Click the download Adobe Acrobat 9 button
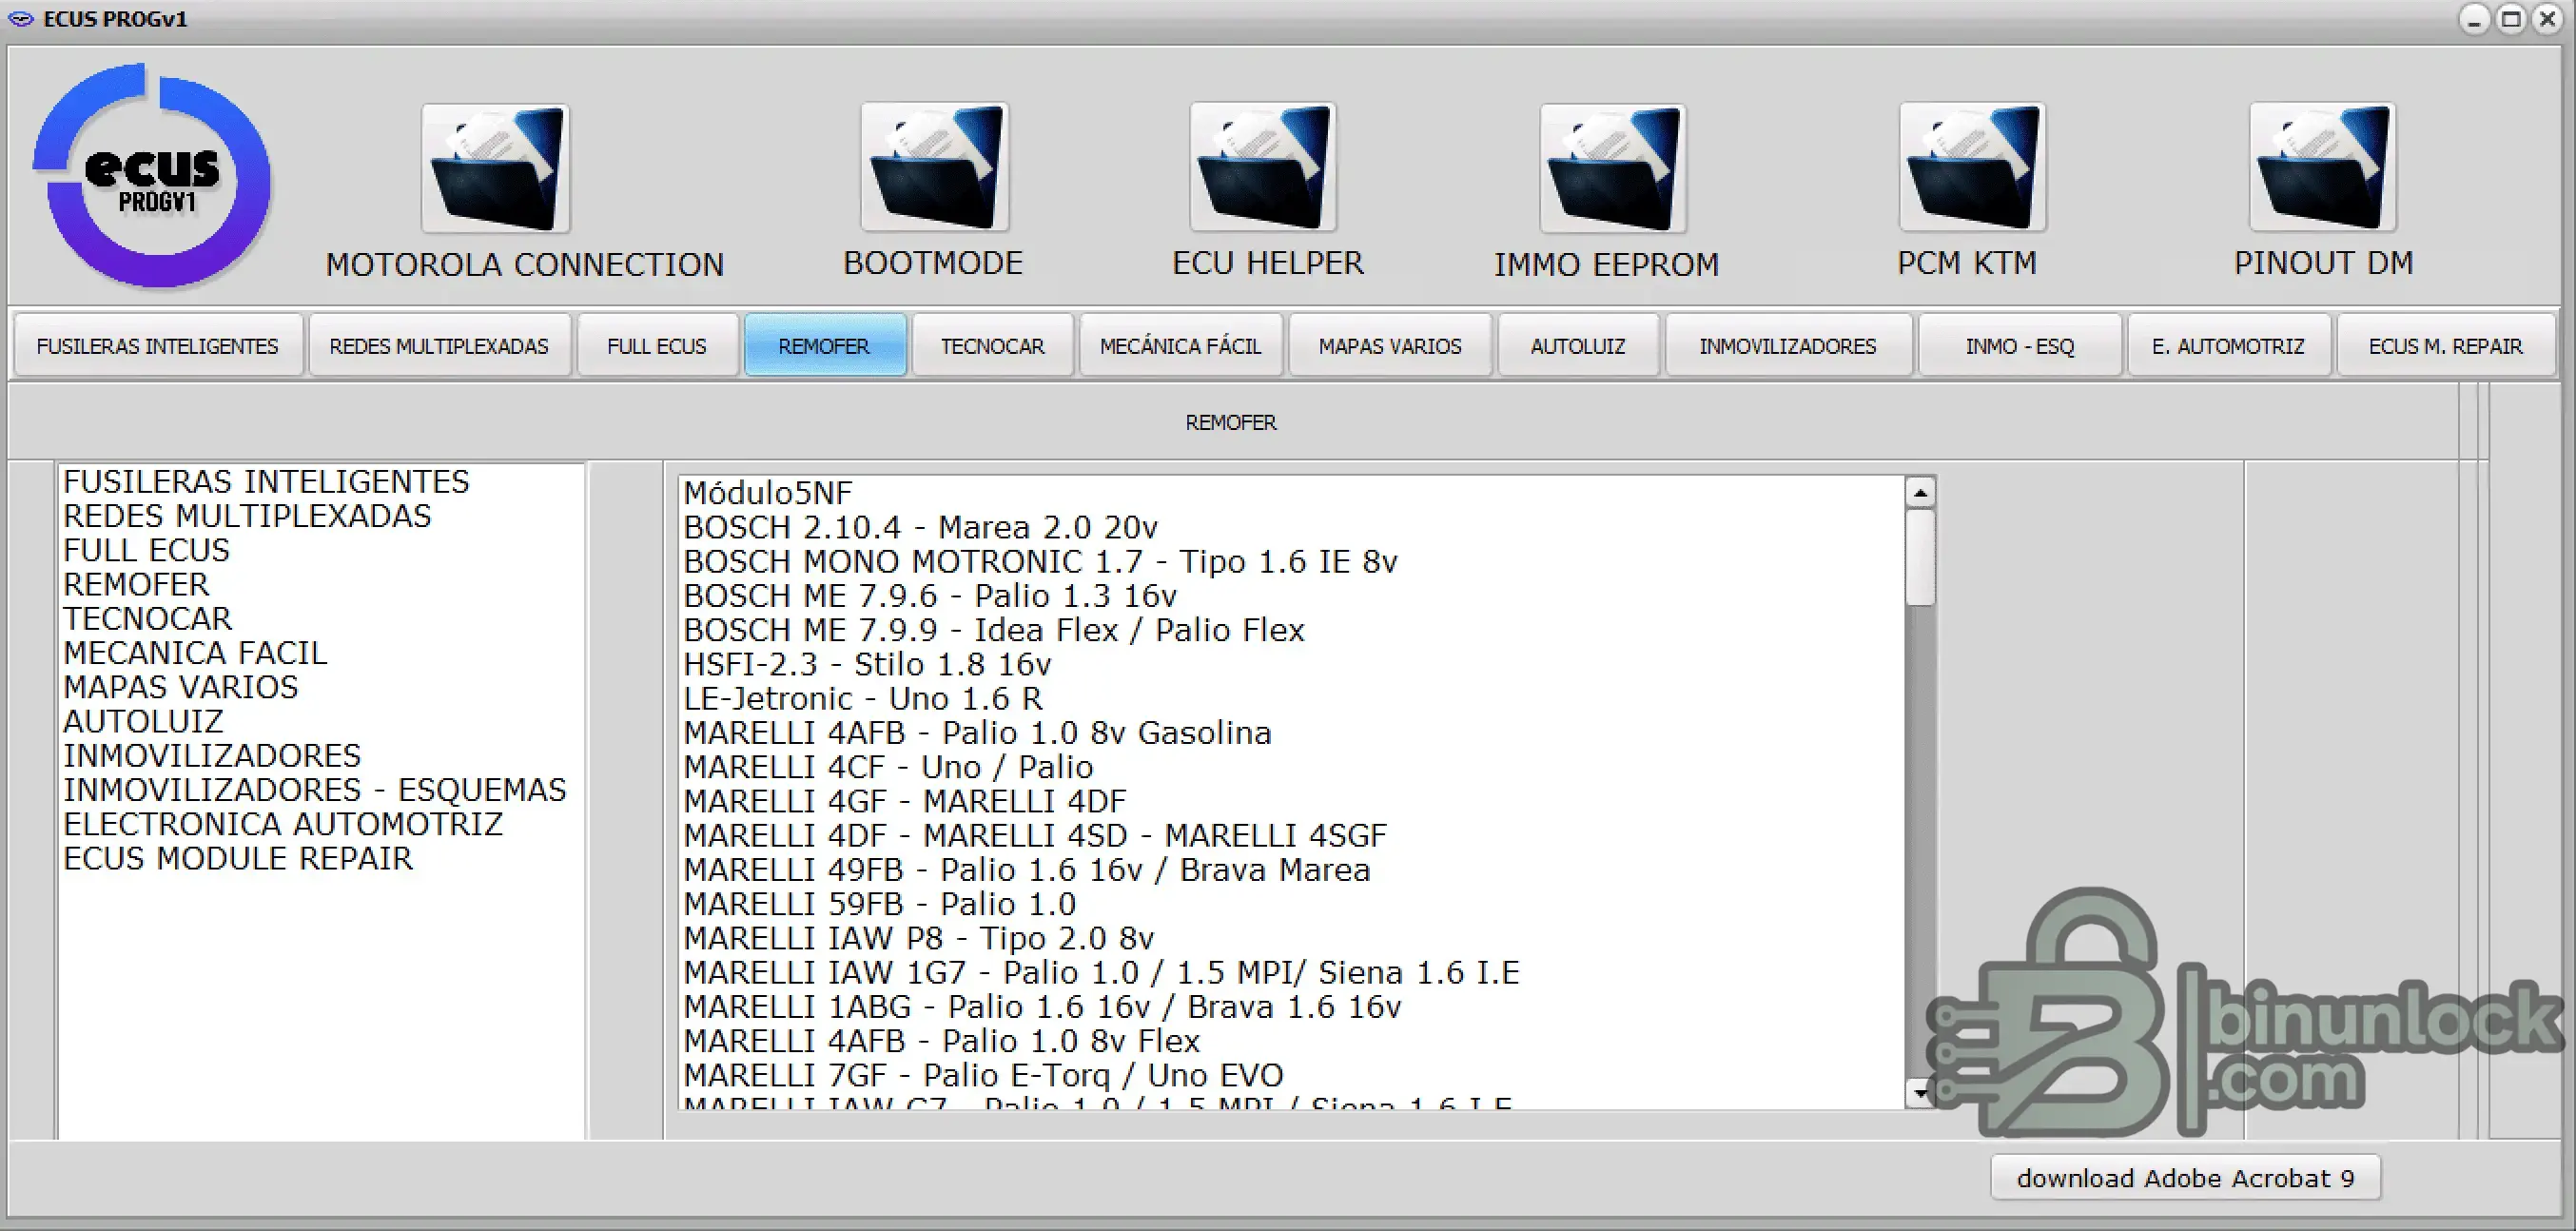The width and height of the screenshot is (2576, 1231). pos(2186,1178)
